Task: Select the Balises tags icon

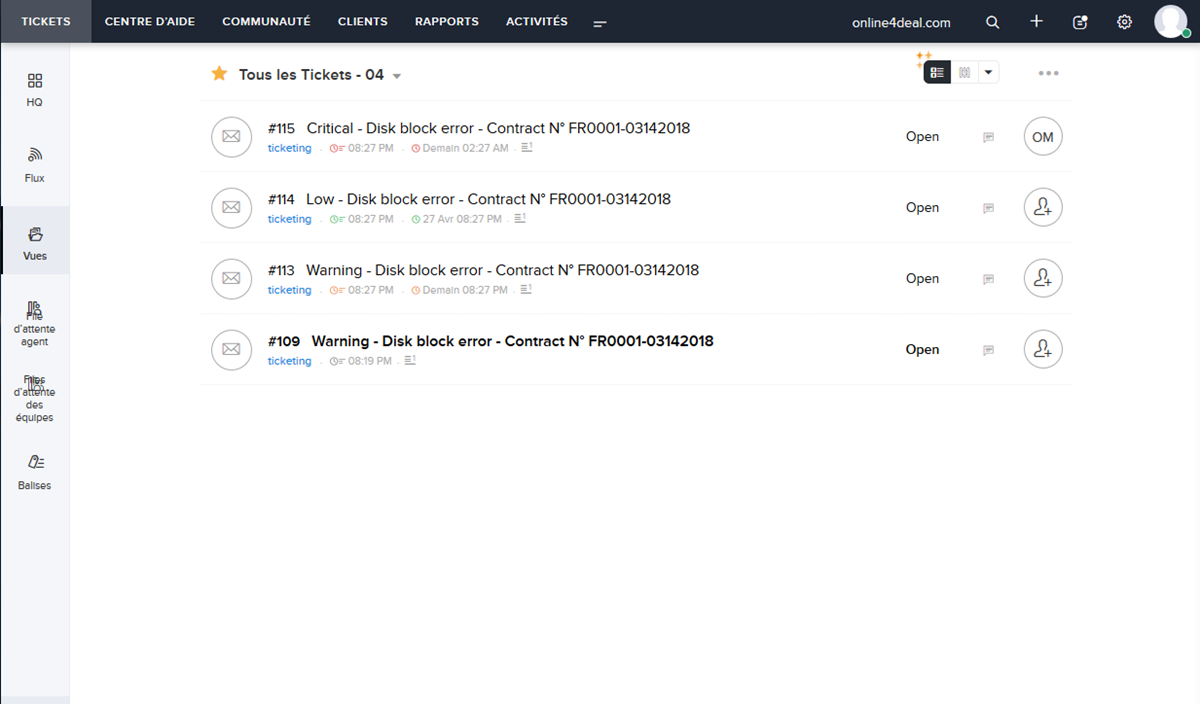Action: [34, 463]
